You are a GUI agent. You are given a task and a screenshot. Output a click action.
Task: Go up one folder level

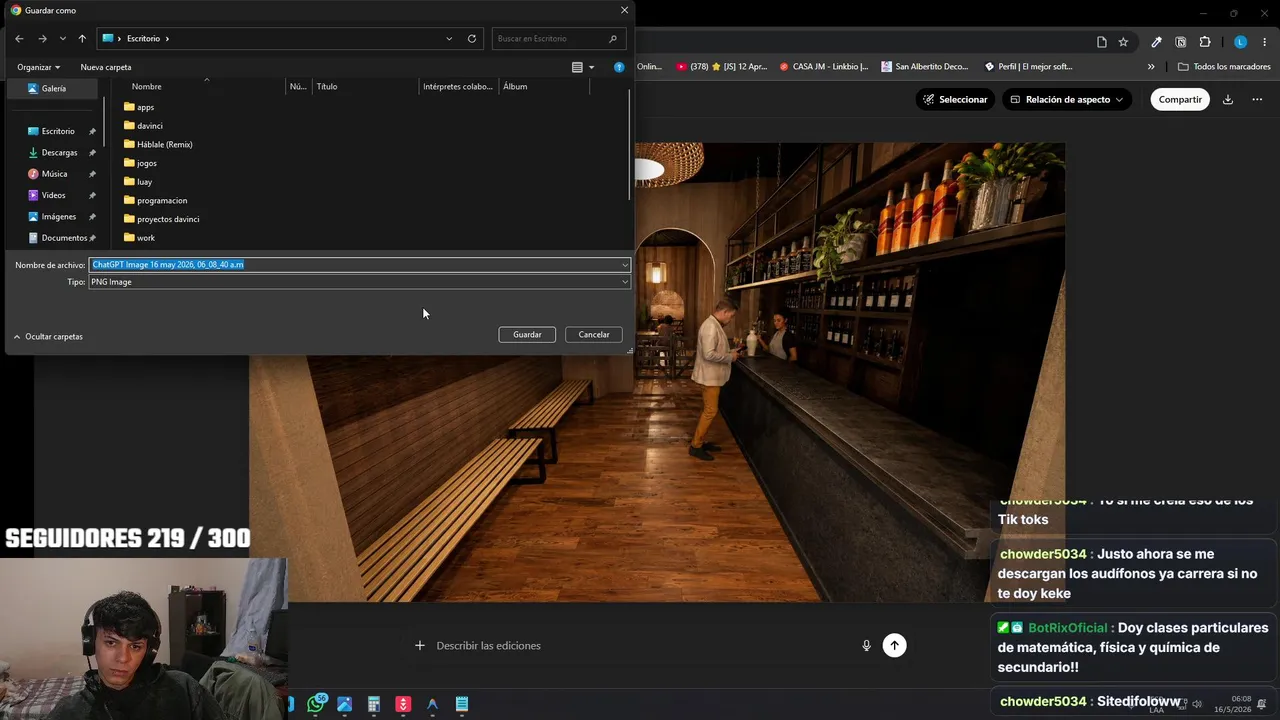(x=82, y=39)
